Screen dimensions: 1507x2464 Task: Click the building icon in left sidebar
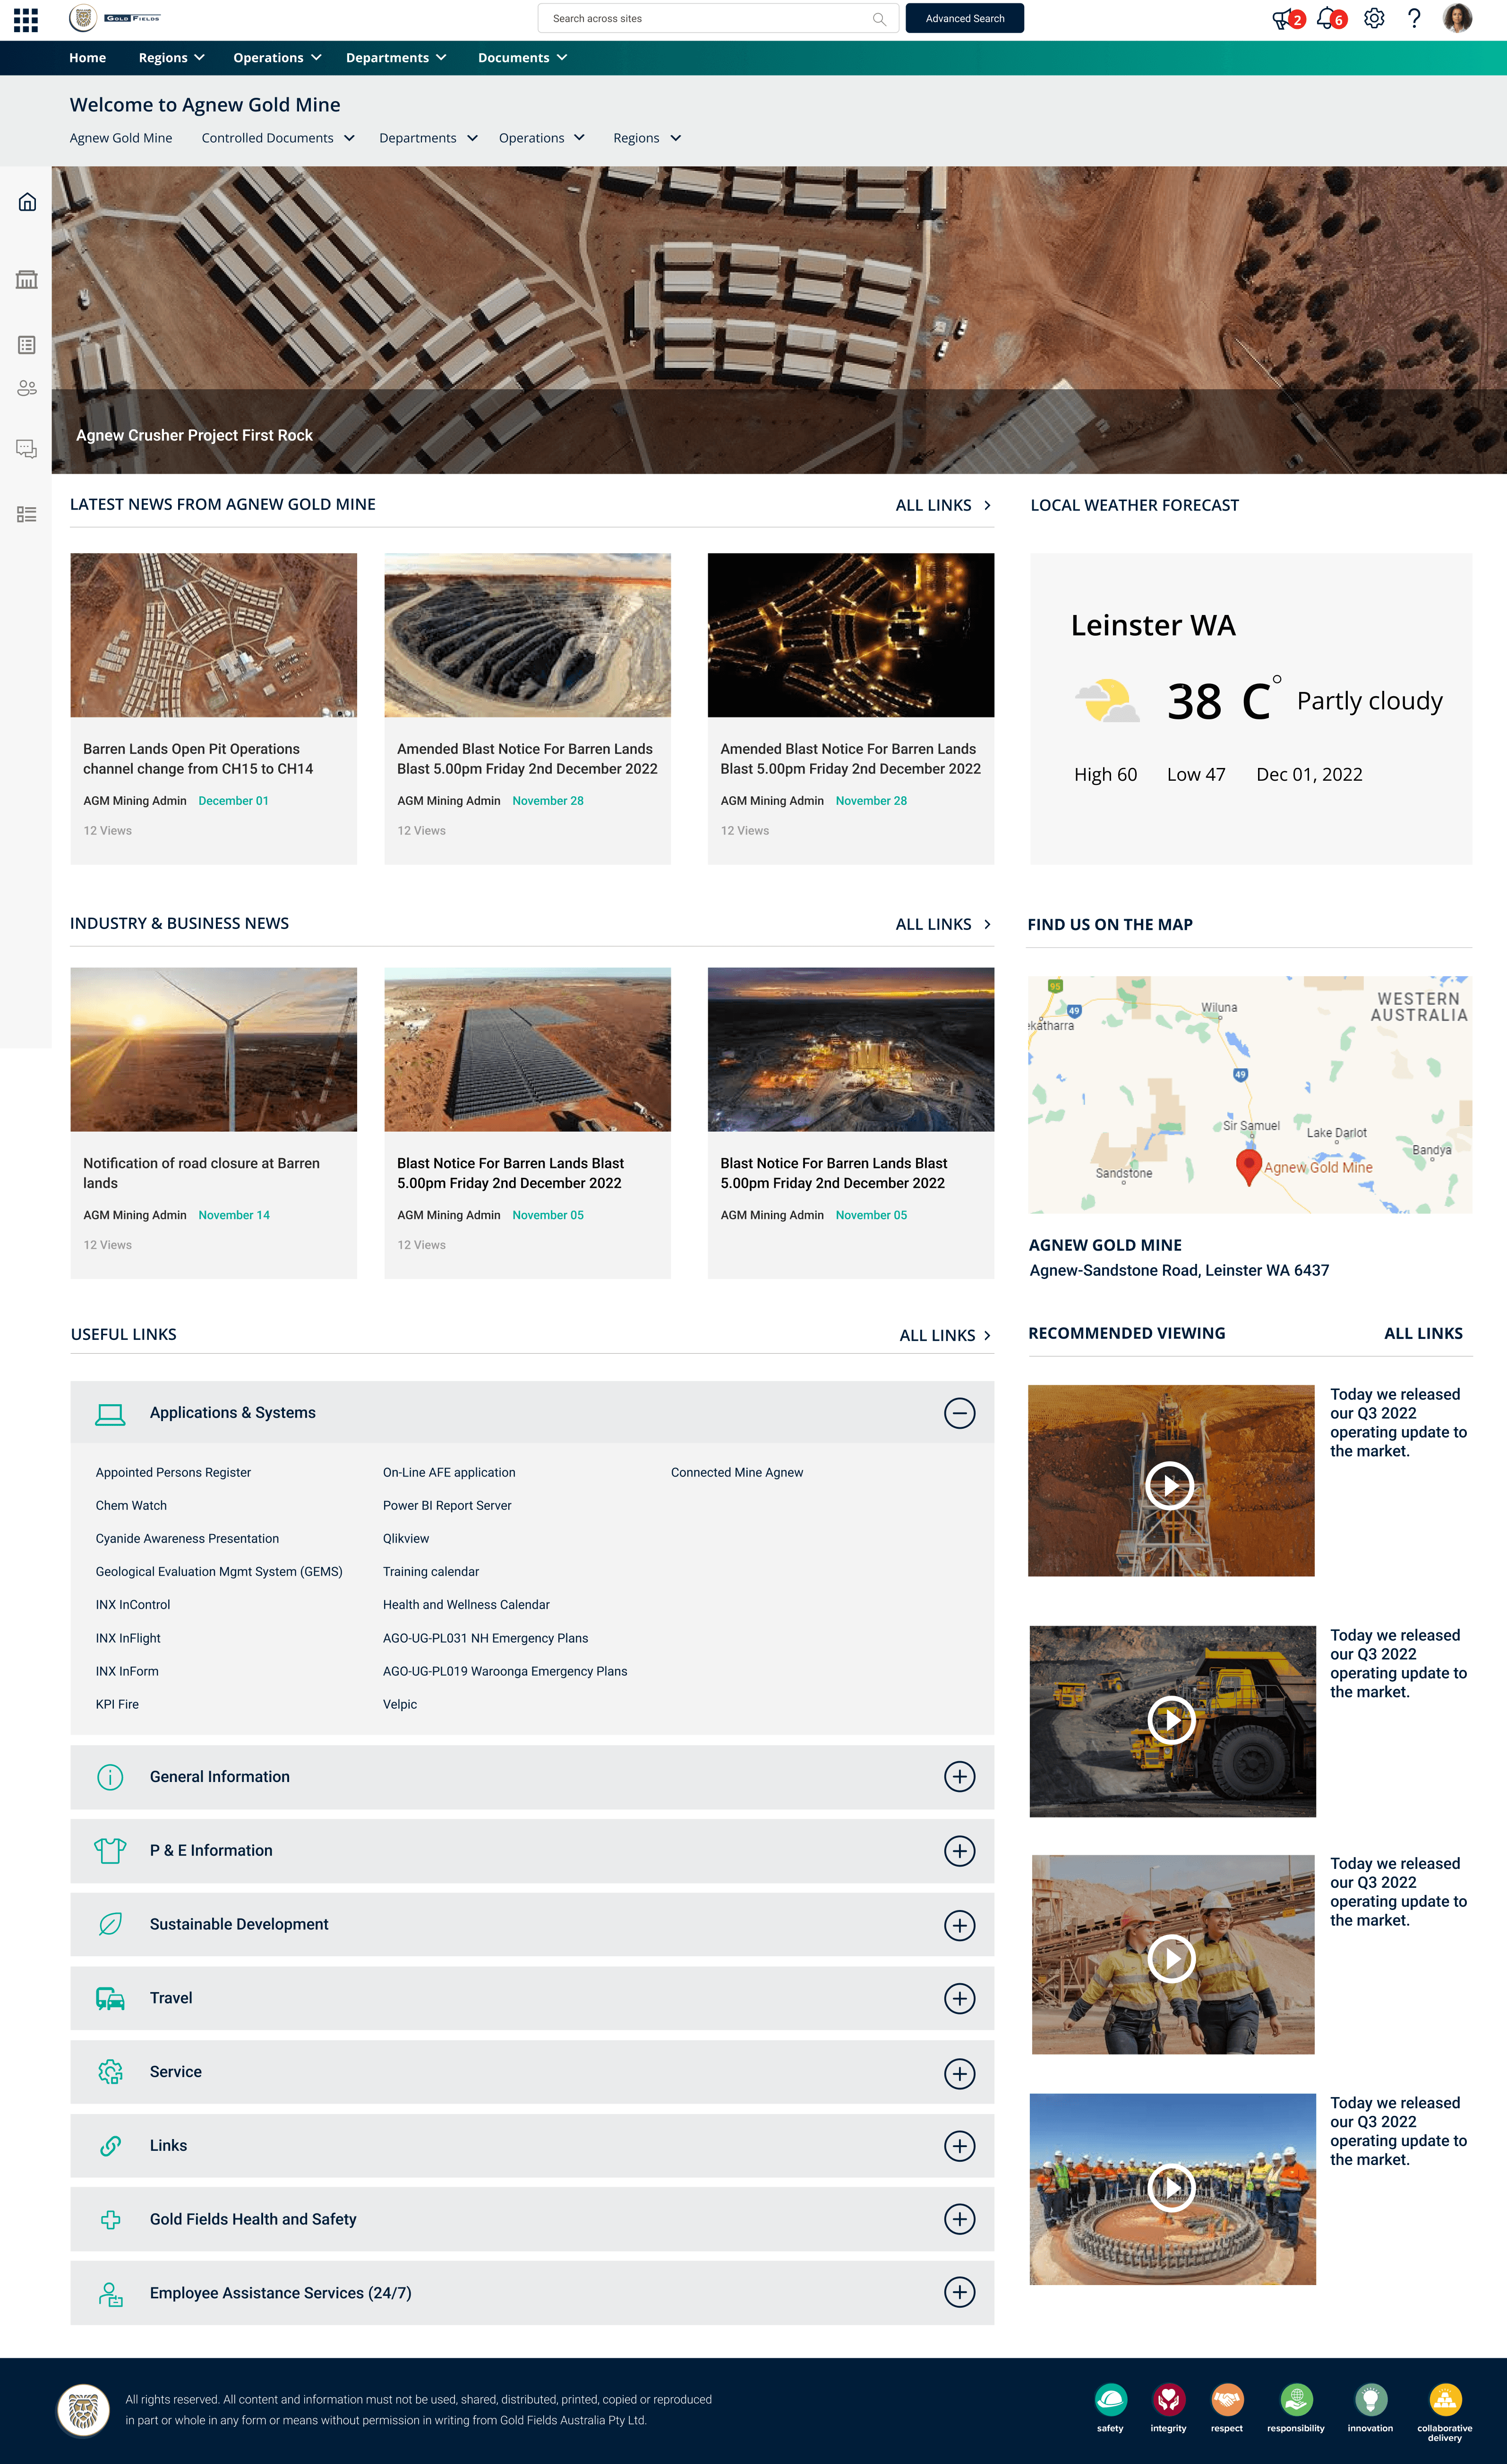[27, 280]
